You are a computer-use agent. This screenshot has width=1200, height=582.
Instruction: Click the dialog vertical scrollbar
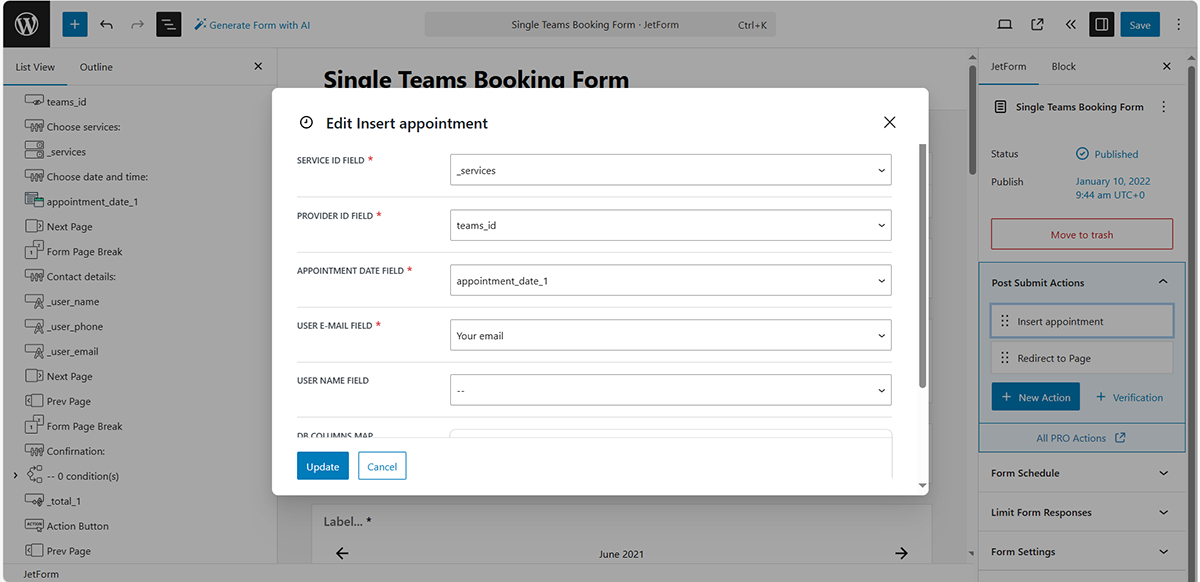pos(922,265)
